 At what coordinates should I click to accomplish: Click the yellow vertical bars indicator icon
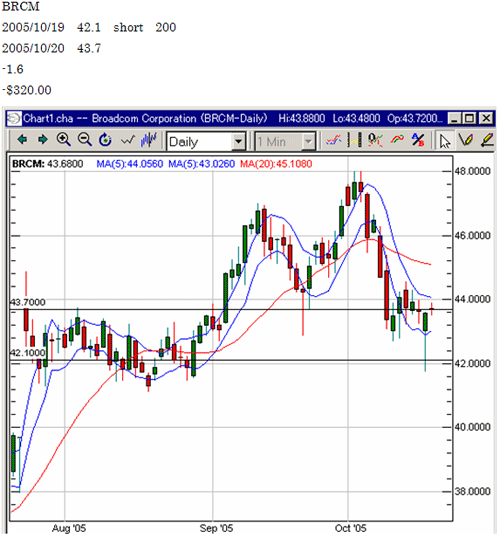[x=354, y=140]
